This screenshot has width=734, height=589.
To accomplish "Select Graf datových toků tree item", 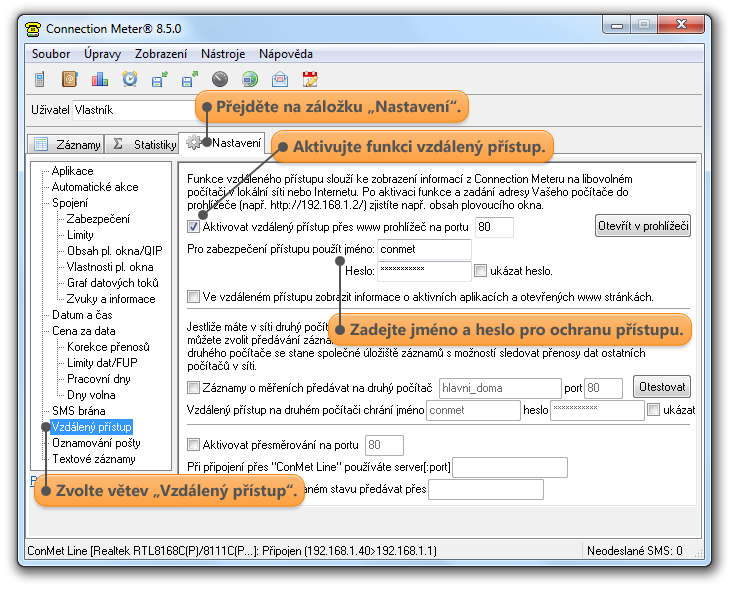I will [x=112, y=283].
